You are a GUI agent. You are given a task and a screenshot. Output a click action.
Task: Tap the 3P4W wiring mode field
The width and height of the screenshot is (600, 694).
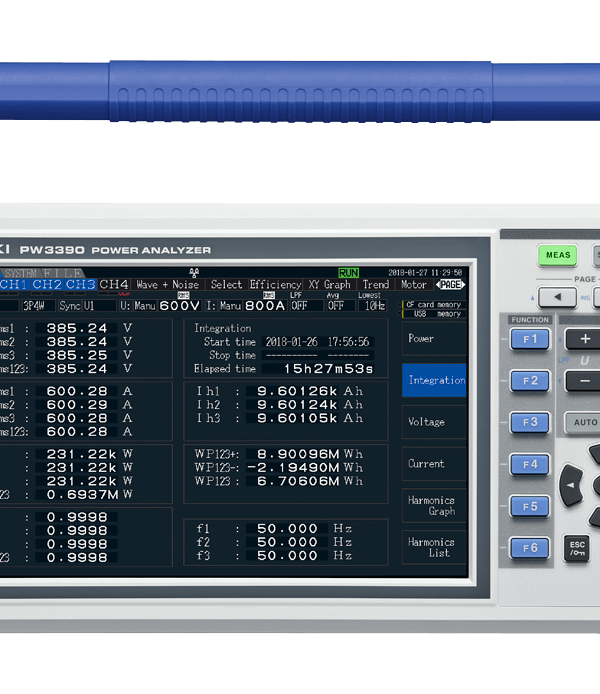point(38,306)
